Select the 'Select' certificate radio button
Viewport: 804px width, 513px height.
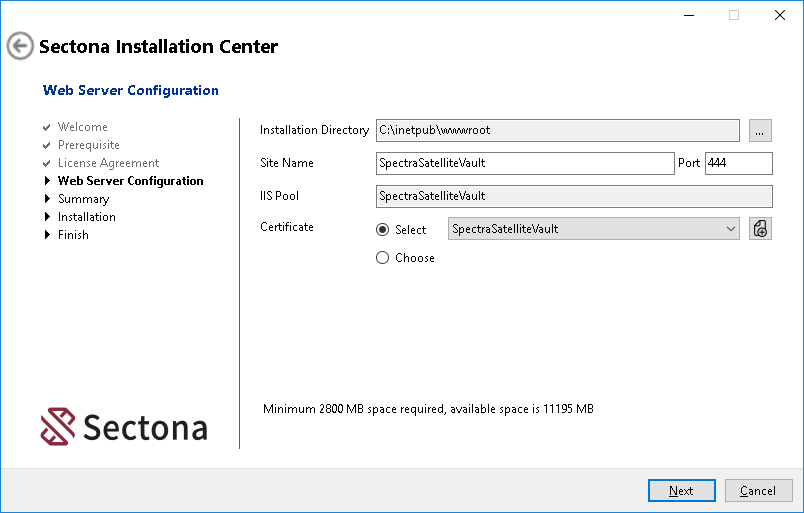pyautogui.click(x=382, y=229)
